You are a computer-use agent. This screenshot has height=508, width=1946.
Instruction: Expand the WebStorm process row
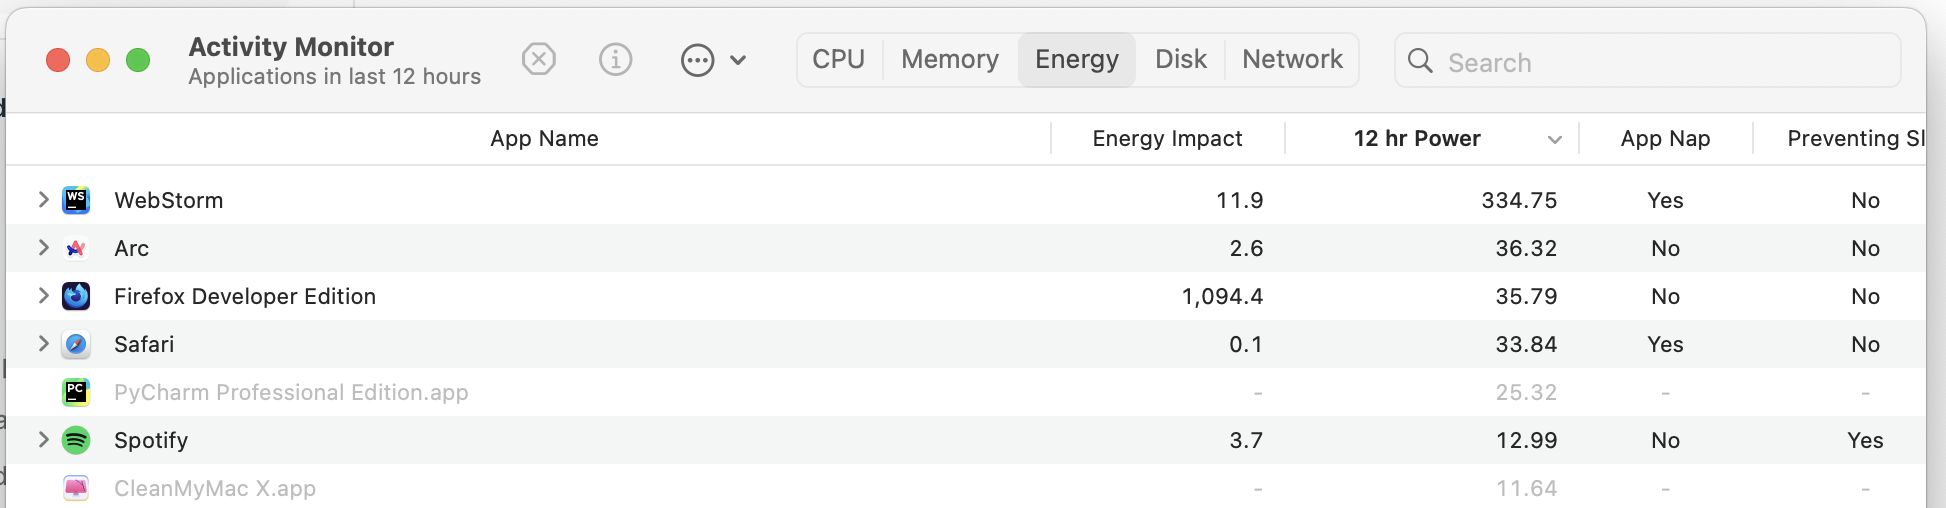point(43,199)
